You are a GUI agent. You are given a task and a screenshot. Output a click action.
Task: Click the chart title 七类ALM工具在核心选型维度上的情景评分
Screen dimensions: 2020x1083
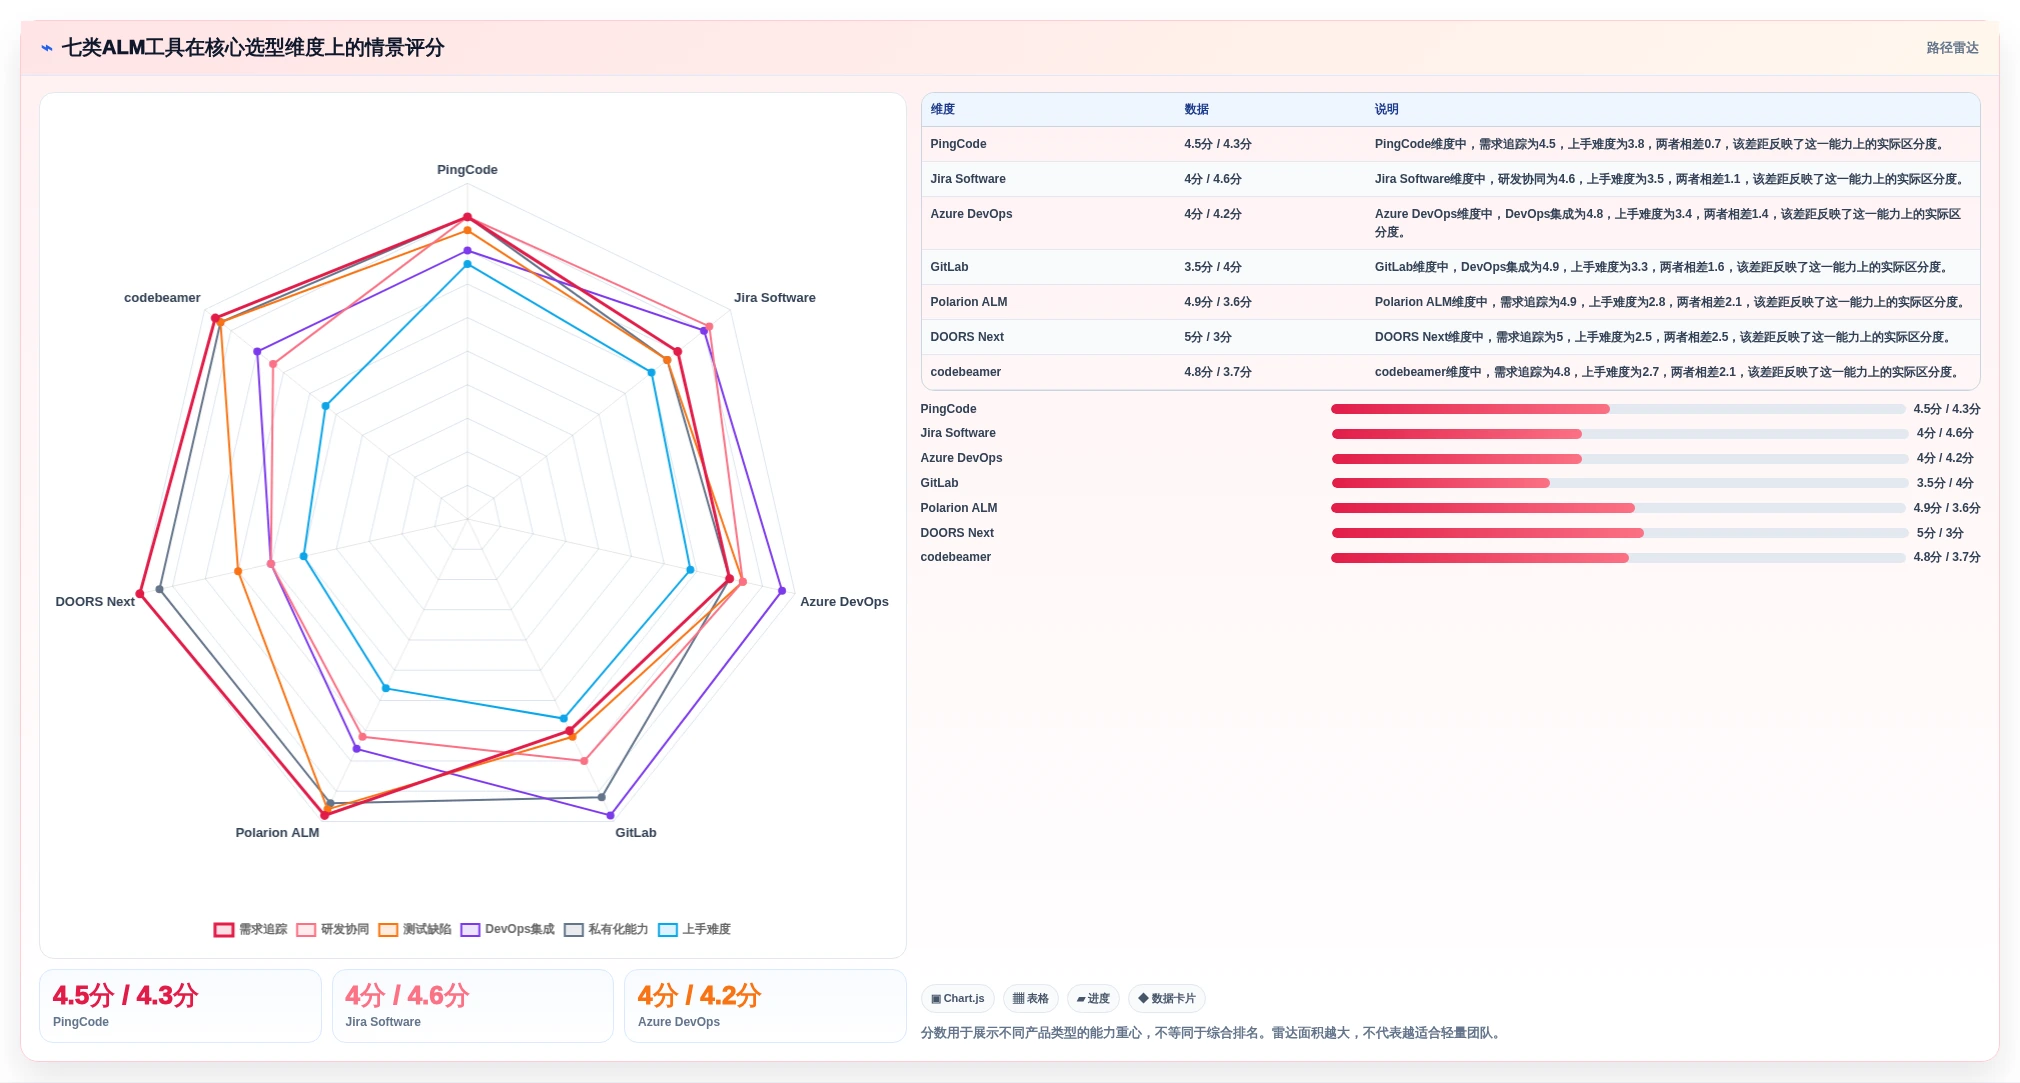point(253,48)
